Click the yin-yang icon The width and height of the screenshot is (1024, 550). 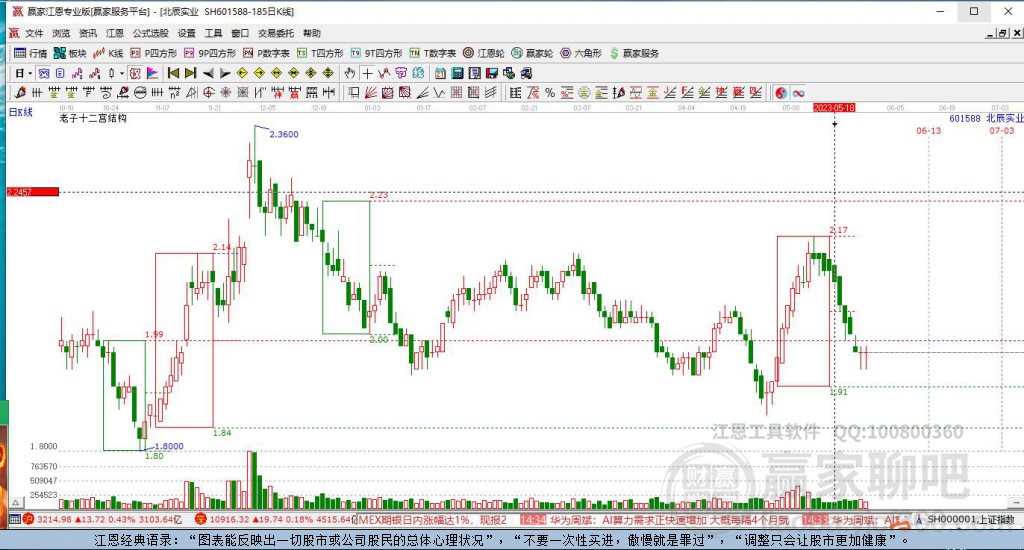[x=781, y=93]
